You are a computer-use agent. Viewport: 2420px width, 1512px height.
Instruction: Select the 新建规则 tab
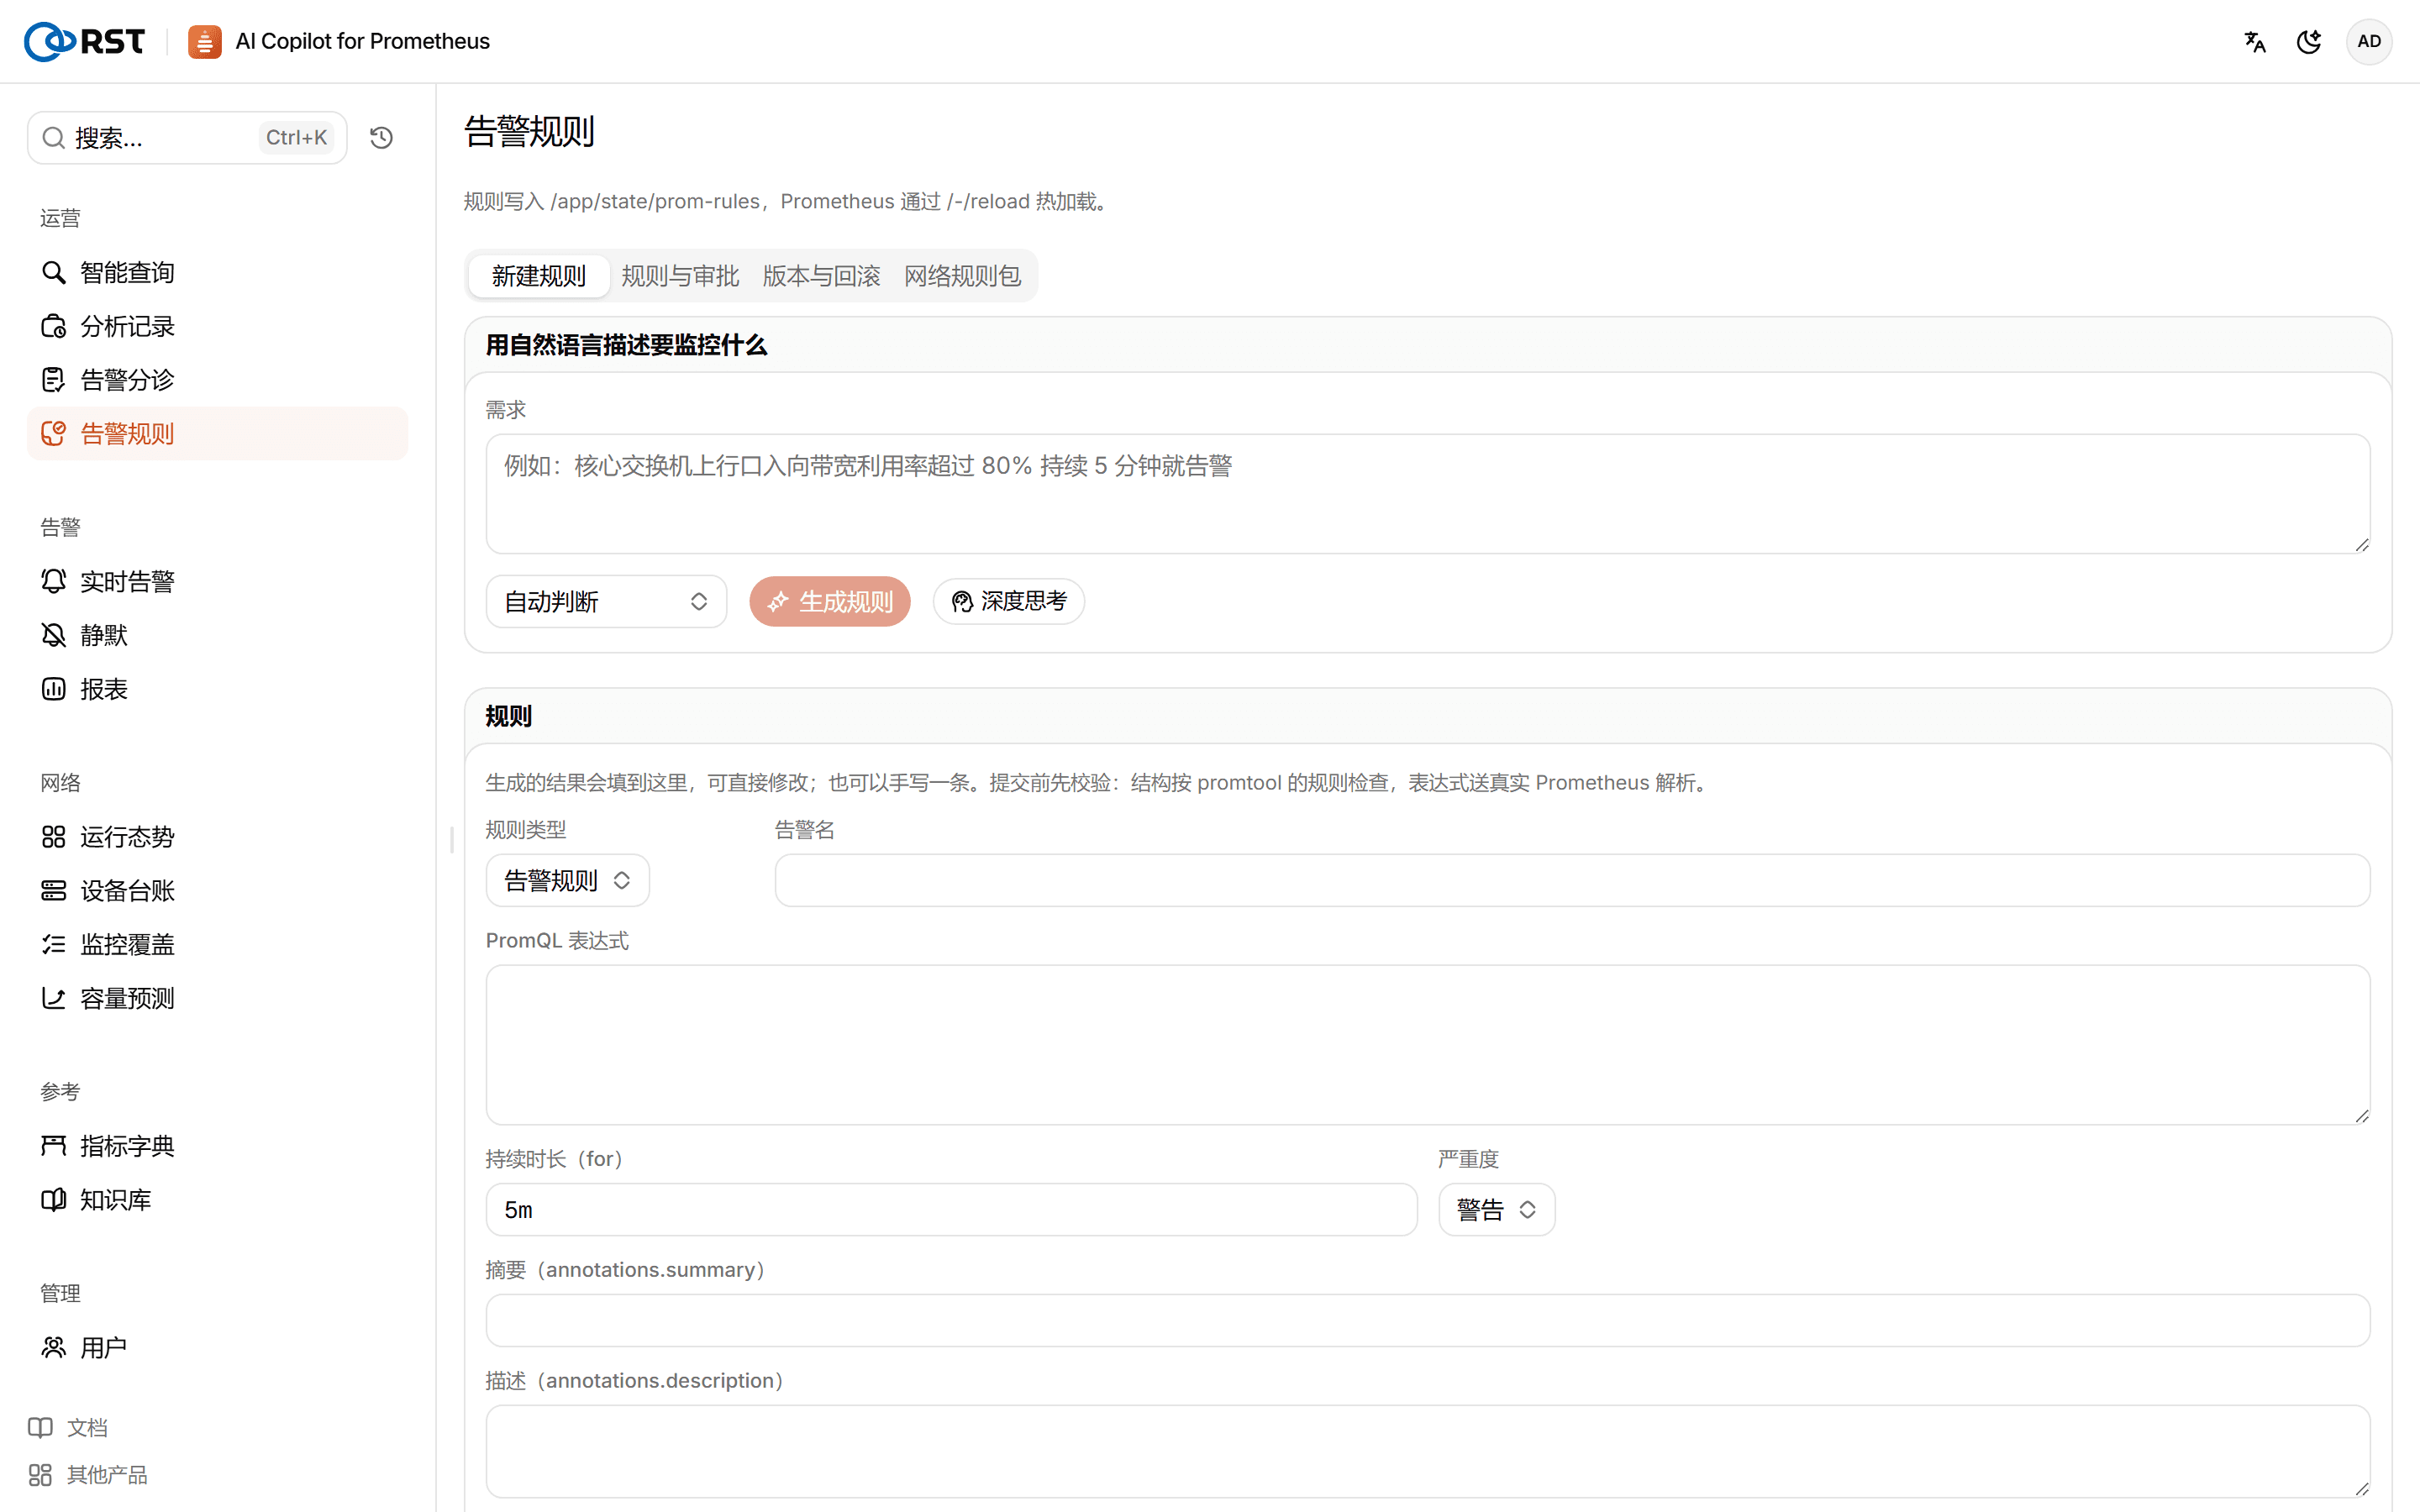[538, 276]
